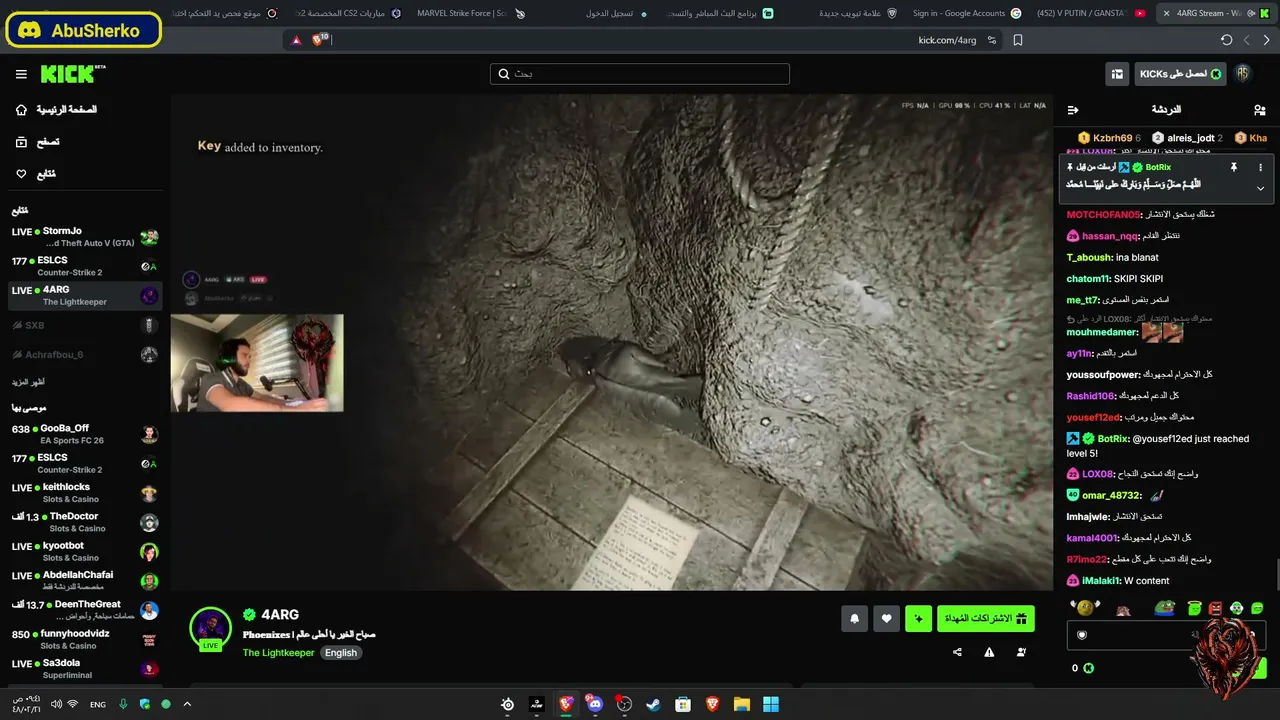The height and width of the screenshot is (720, 1280).
Task: Open 4ARG channel avatar
Action: pos(210,627)
